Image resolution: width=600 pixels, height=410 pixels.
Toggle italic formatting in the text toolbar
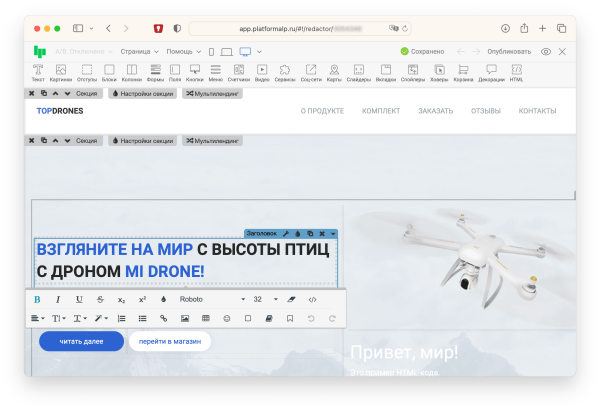(58, 299)
